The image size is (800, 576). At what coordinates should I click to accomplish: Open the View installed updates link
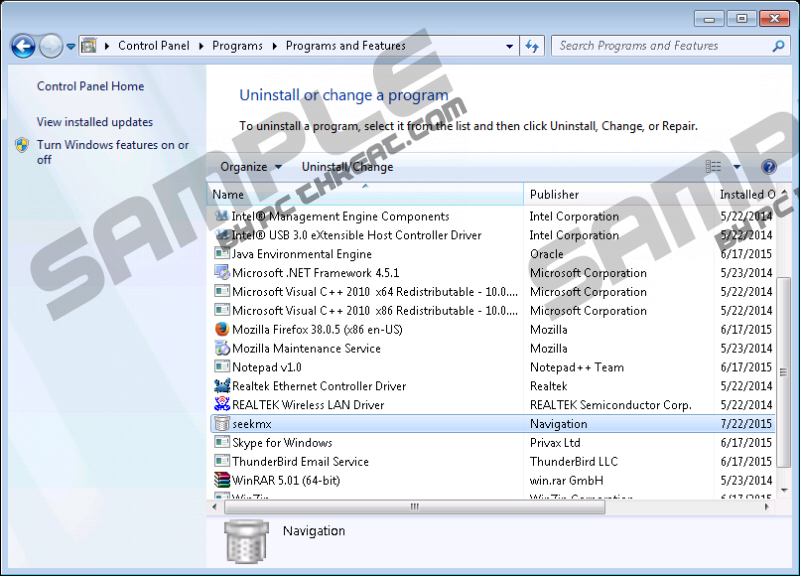[95, 122]
